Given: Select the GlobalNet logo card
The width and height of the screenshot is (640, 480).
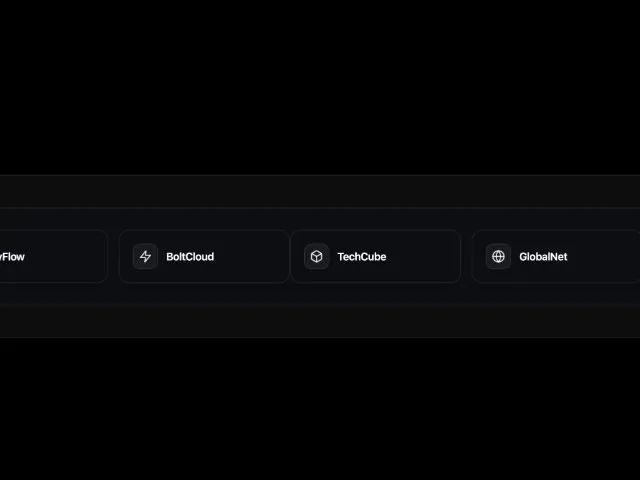Looking at the screenshot, I should coord(556,256).
